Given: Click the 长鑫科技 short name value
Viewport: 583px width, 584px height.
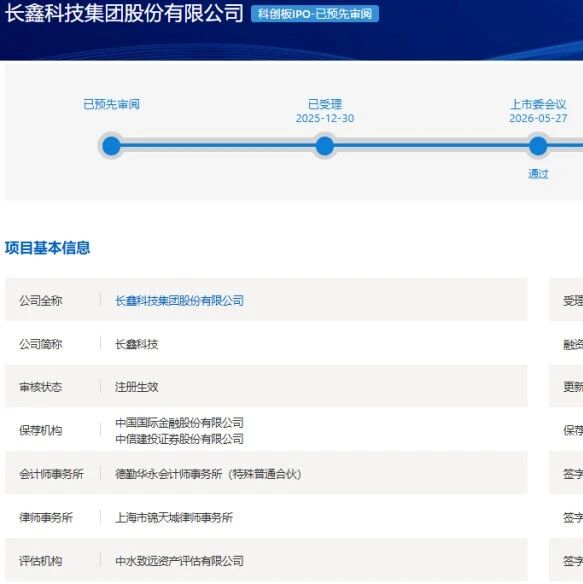Looking at the screenshot, I should [x=136, y=344].
